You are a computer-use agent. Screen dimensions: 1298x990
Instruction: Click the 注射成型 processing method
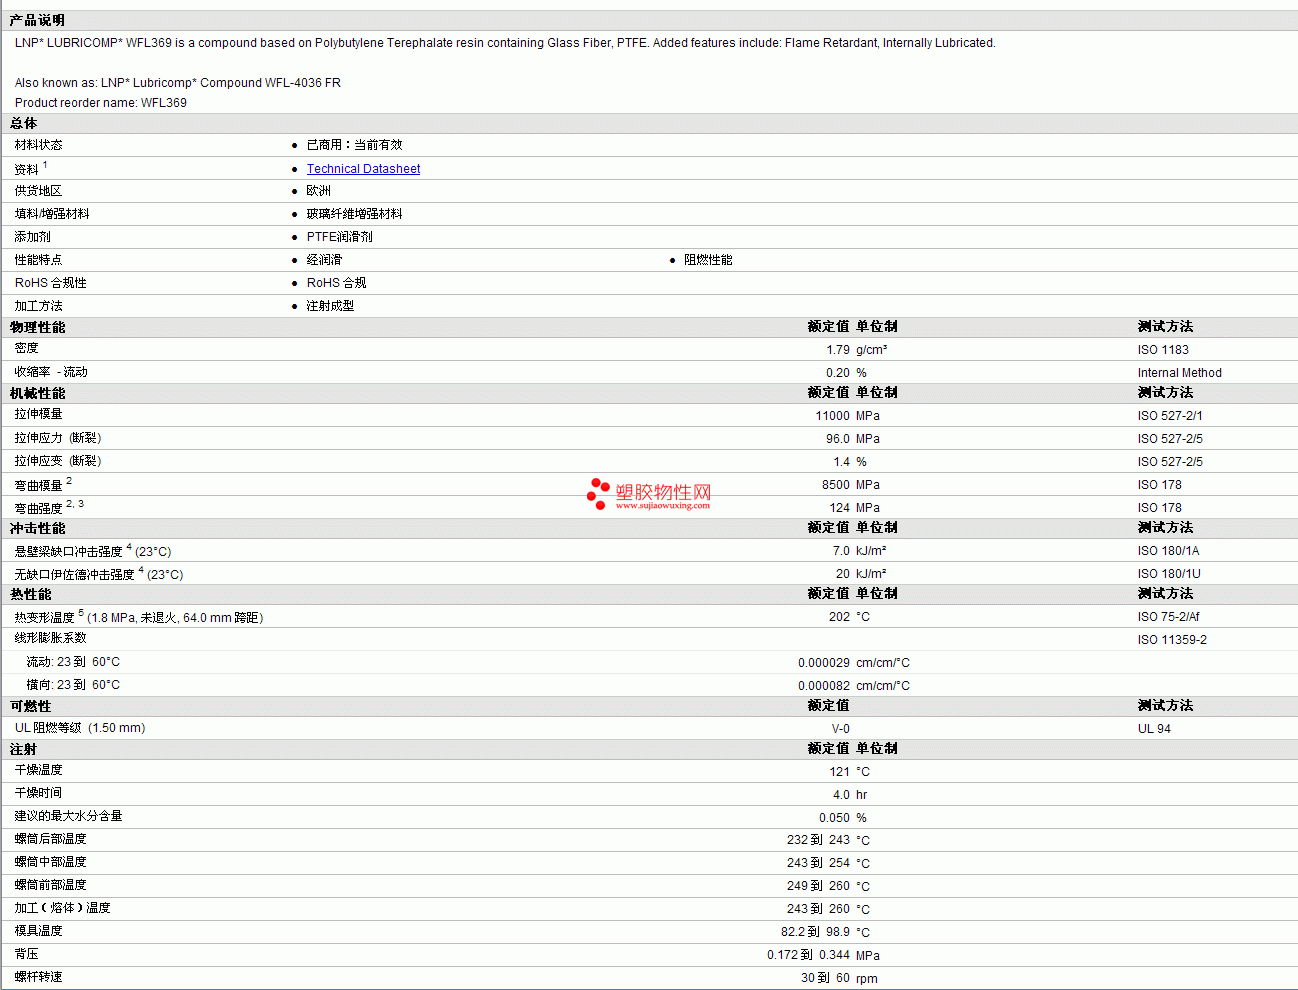pos(330,306)
